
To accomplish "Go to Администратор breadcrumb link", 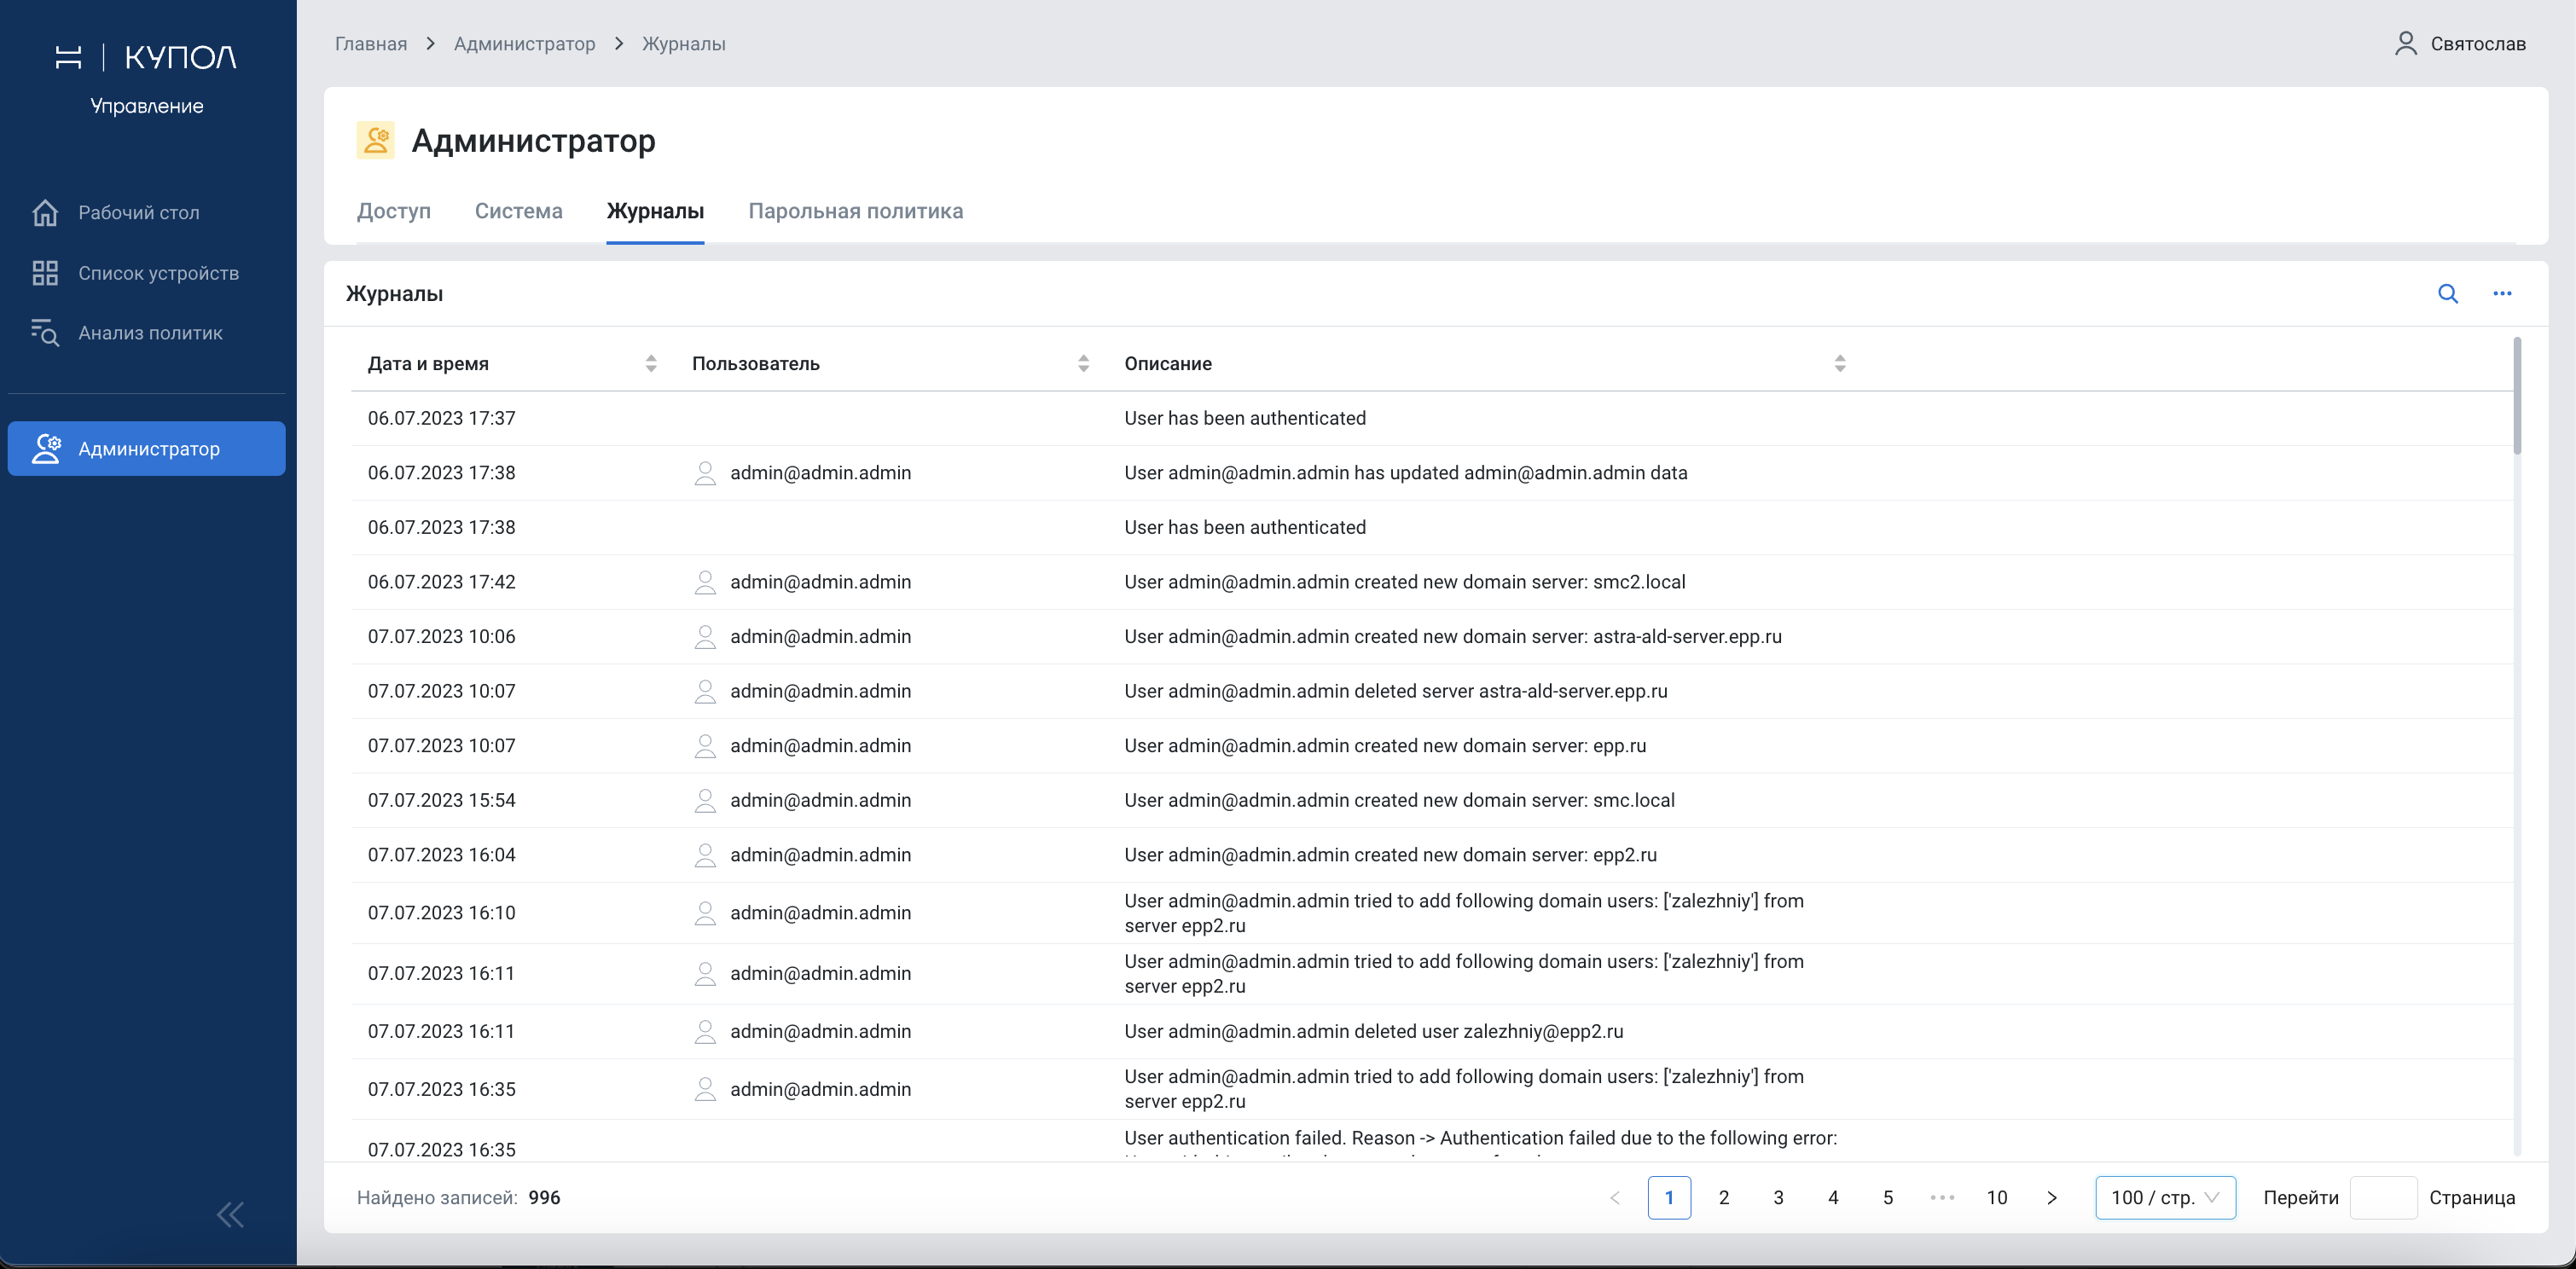I will [x=524, y=44].
